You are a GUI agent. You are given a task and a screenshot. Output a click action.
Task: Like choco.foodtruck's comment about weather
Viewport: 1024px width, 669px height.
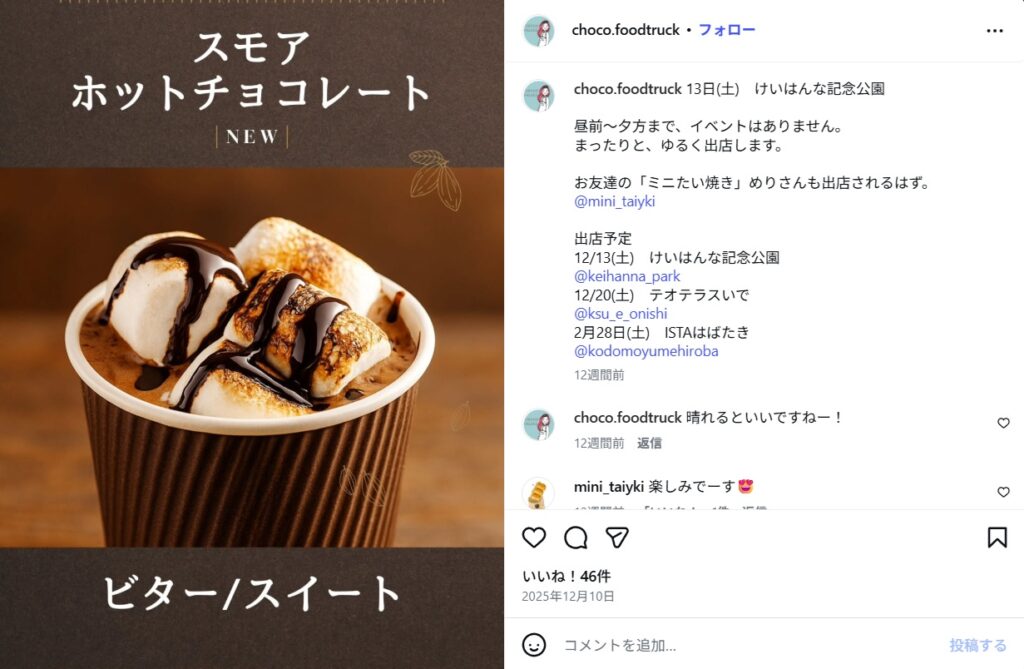coord(1003,423)
